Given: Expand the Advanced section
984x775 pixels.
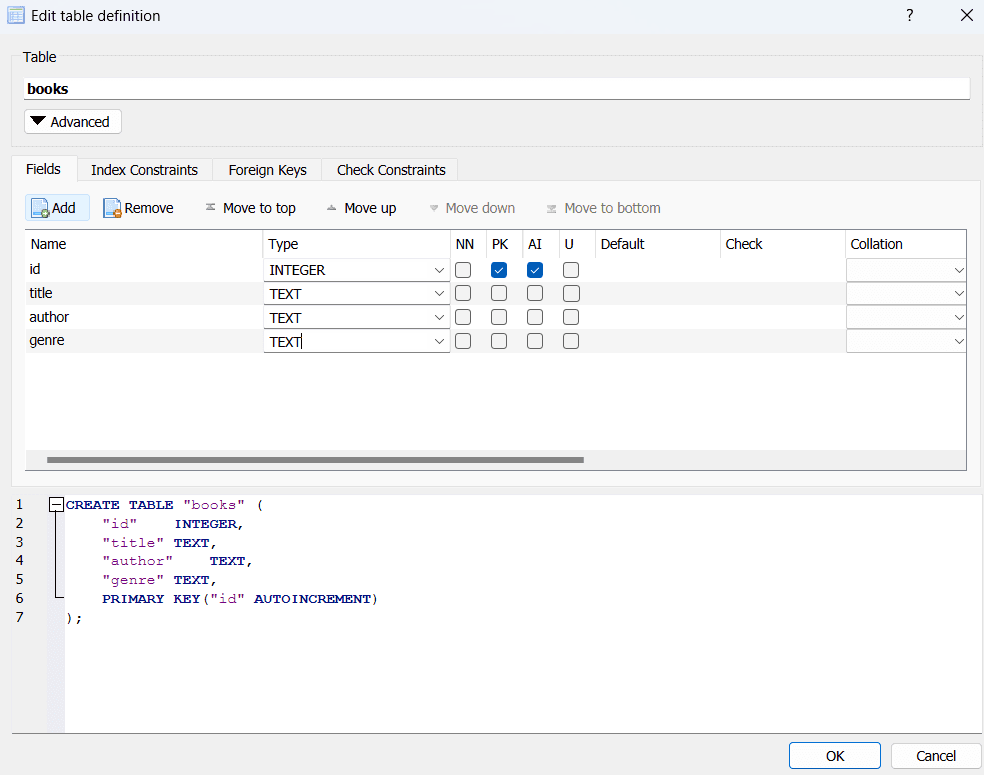Looking at the screenshot, I should tap(72, 122).
